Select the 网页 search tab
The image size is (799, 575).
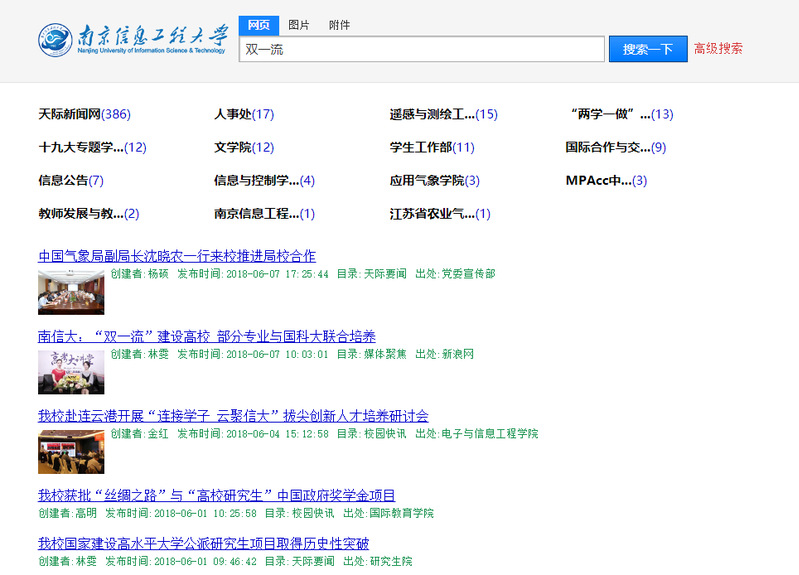(259, 25)
